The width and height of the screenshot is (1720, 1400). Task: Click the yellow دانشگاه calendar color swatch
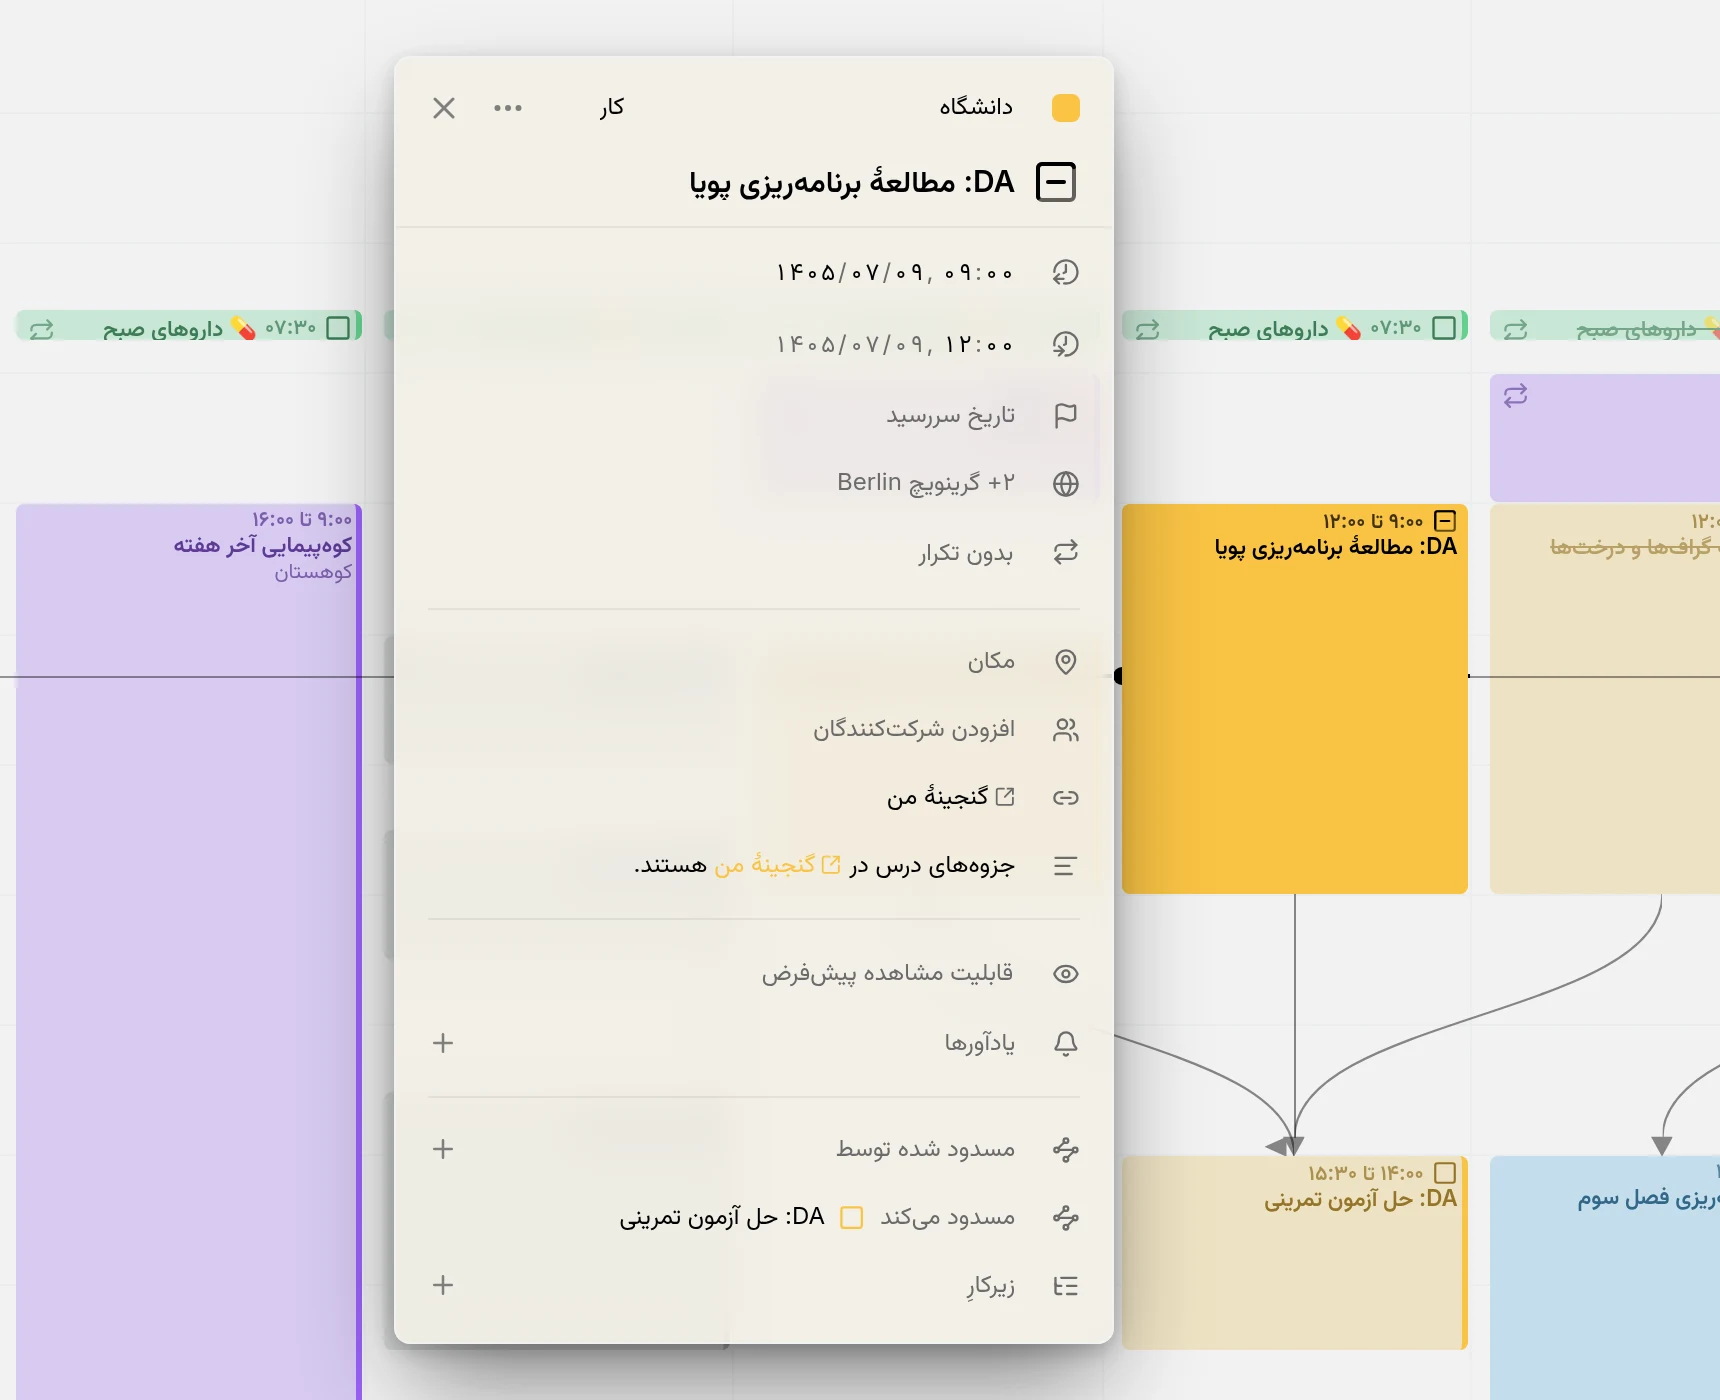(x=1066, y=108)
